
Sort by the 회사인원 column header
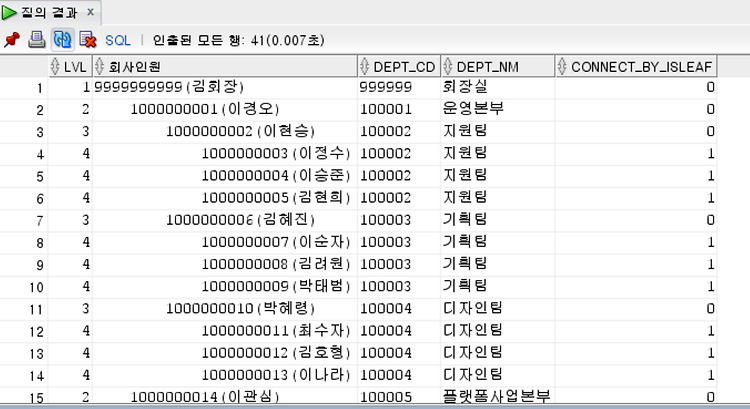[225, 66]
